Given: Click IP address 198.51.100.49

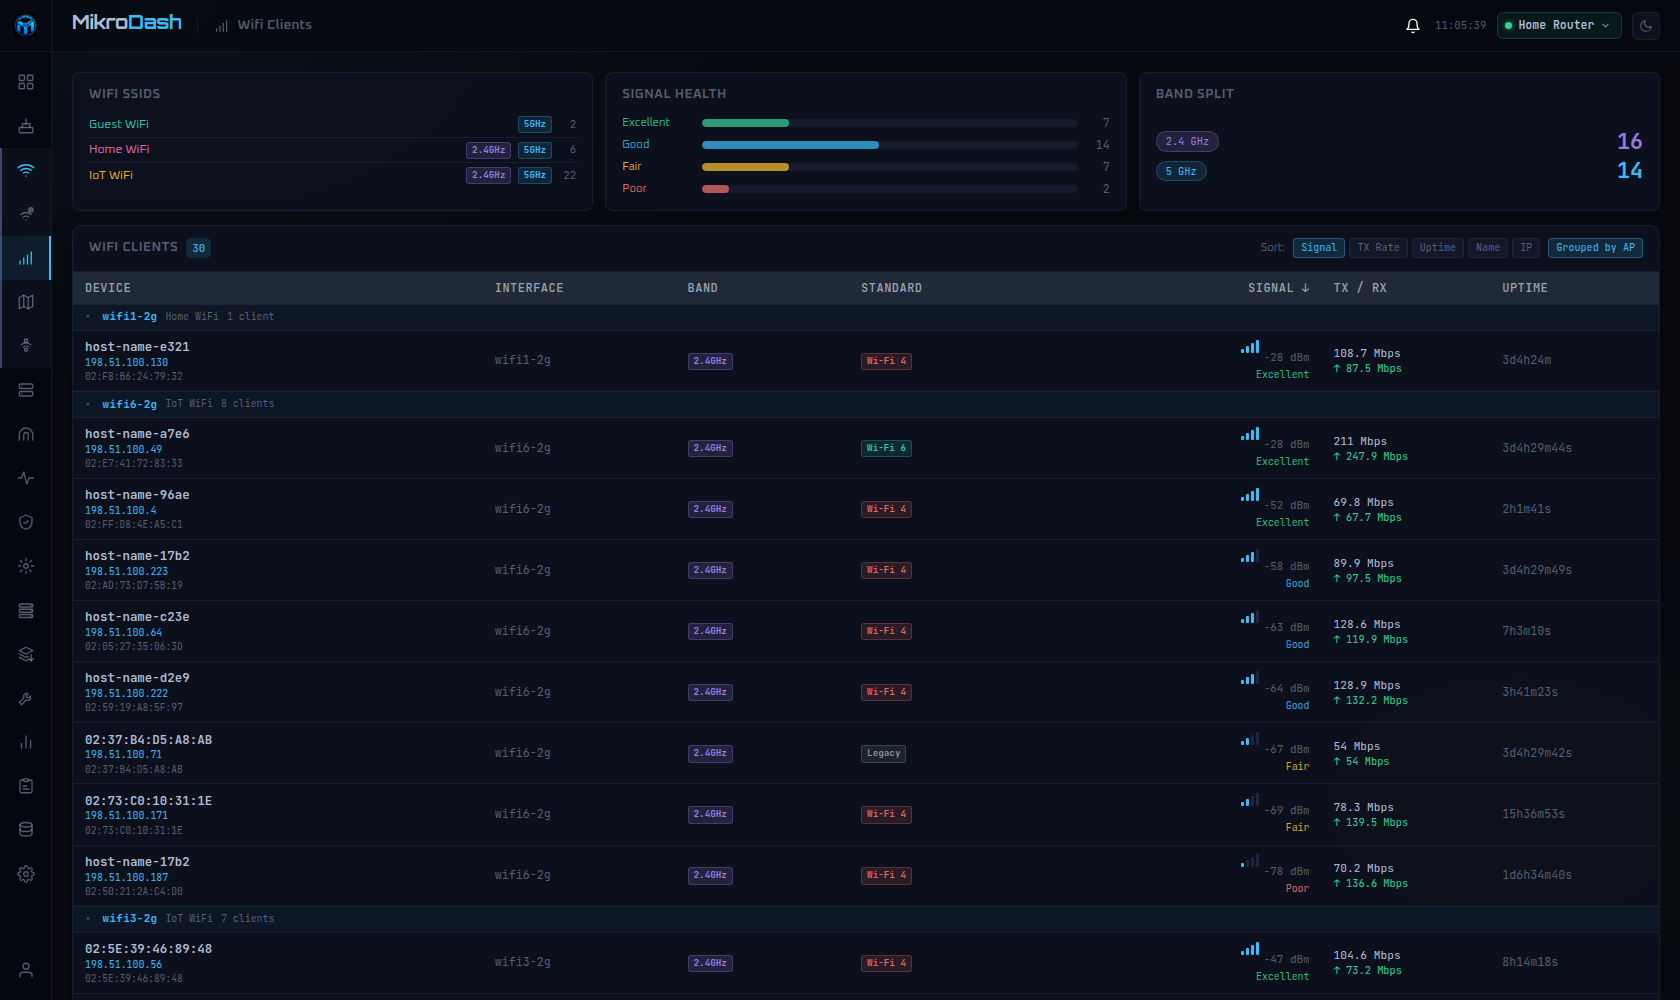Looking at the screenshot, I should pyautogui.click(x=123, y=450).
